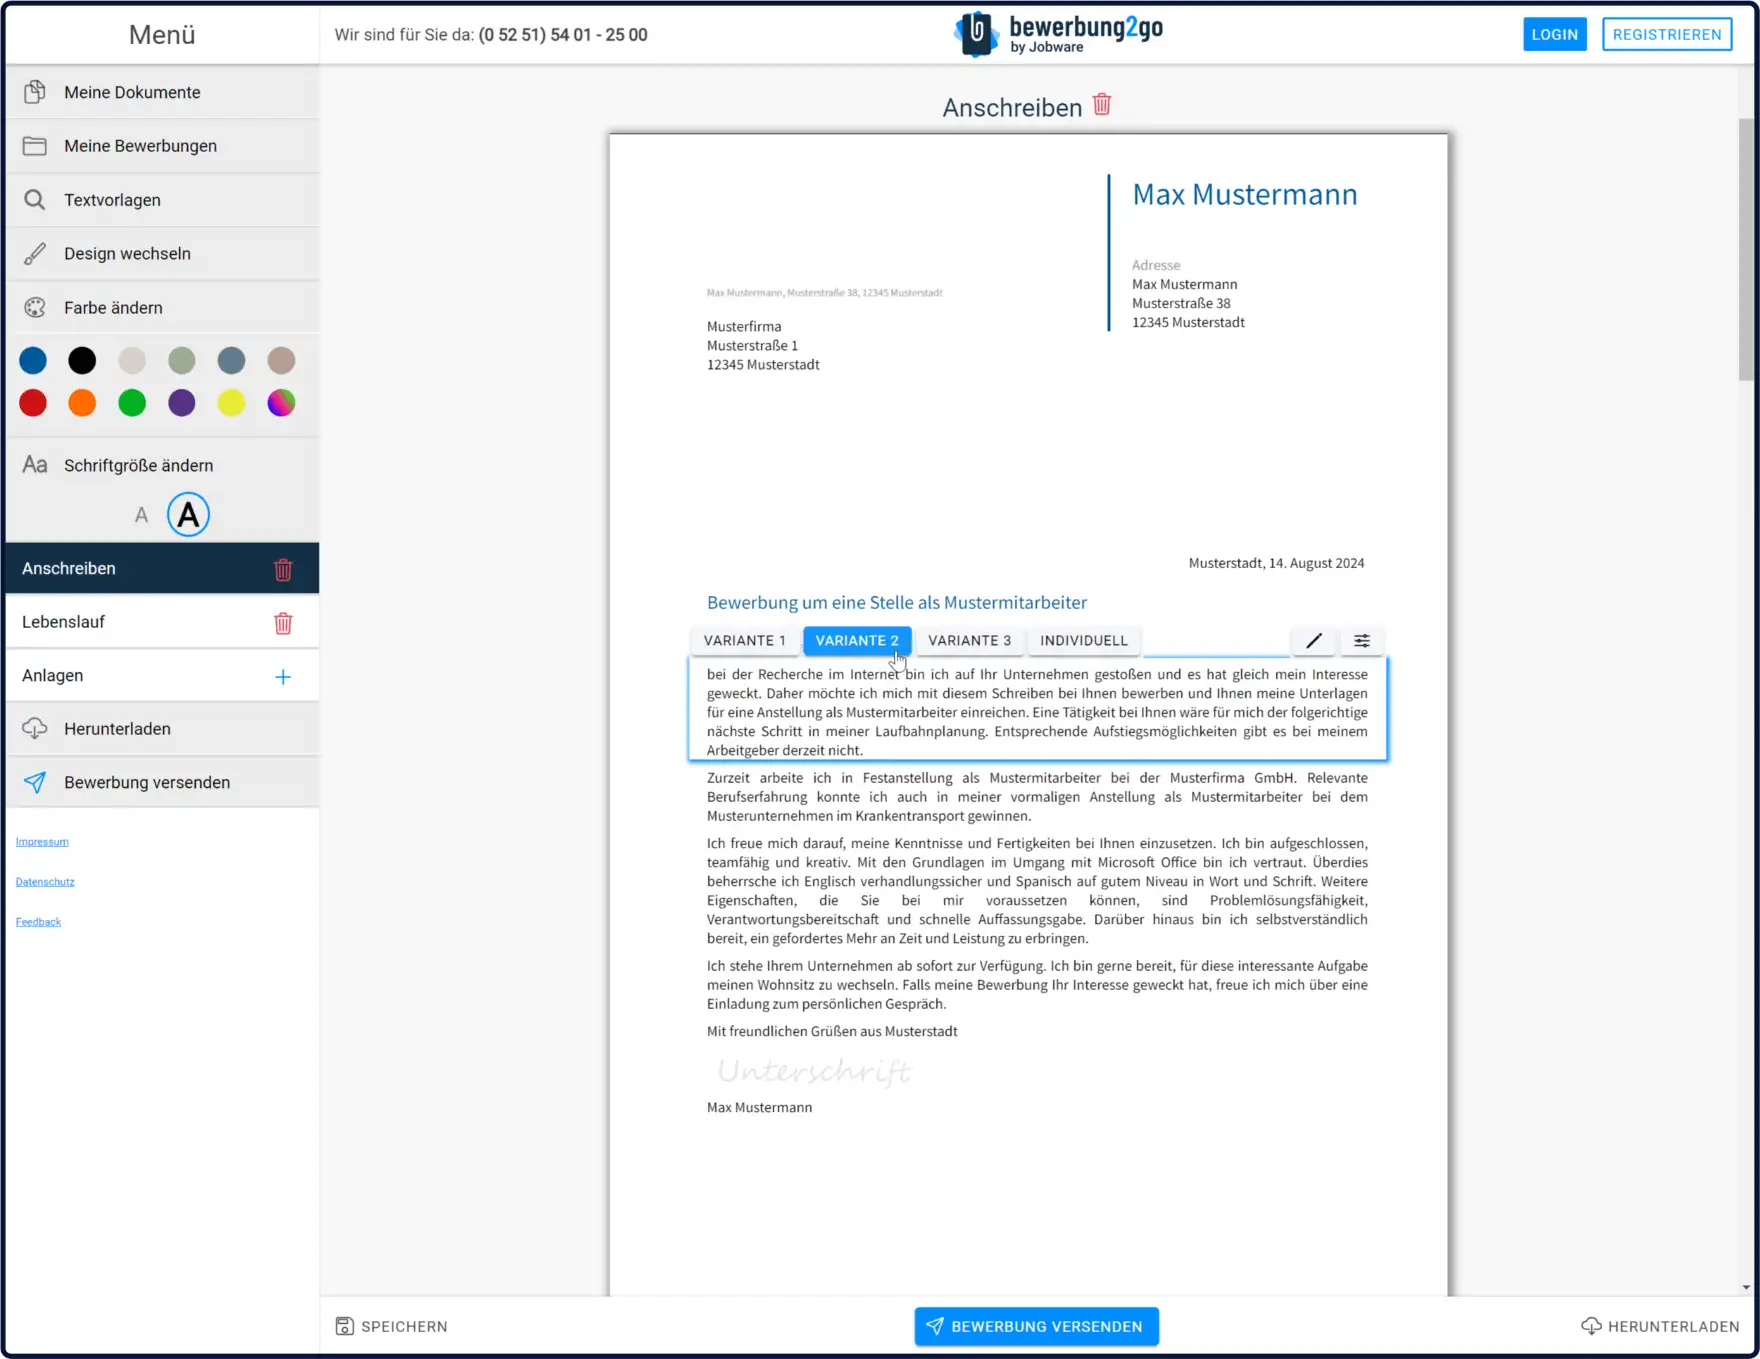Click the pencil edit icon
Screen dimensions: 1760x1359
point(1314,641)
